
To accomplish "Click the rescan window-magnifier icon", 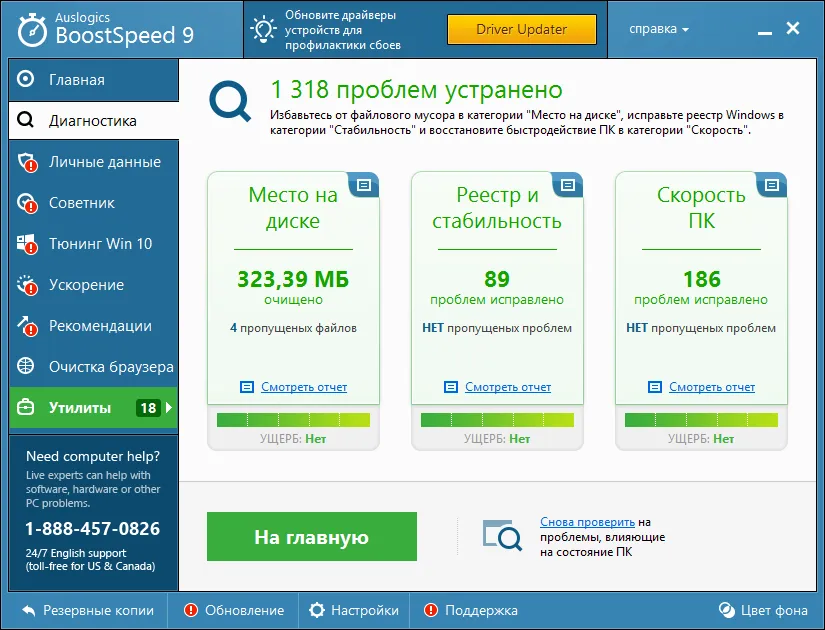I will (502, 535).
